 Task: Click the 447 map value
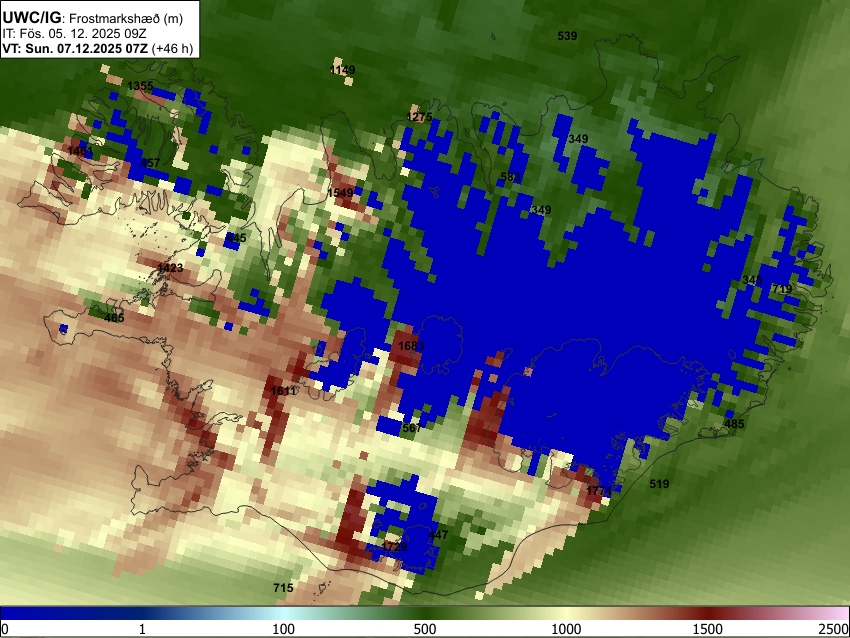click(x=438, y=535)
